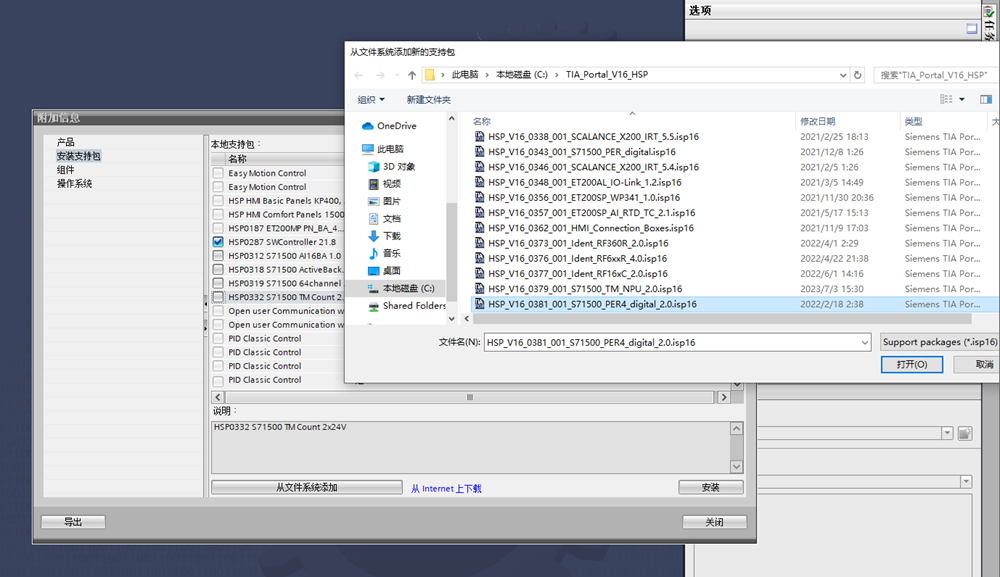Viewport: 1000px width, 577px height.
Task: Select 操作系统 in 附加信息 sidebar
Action: [75, 184]
